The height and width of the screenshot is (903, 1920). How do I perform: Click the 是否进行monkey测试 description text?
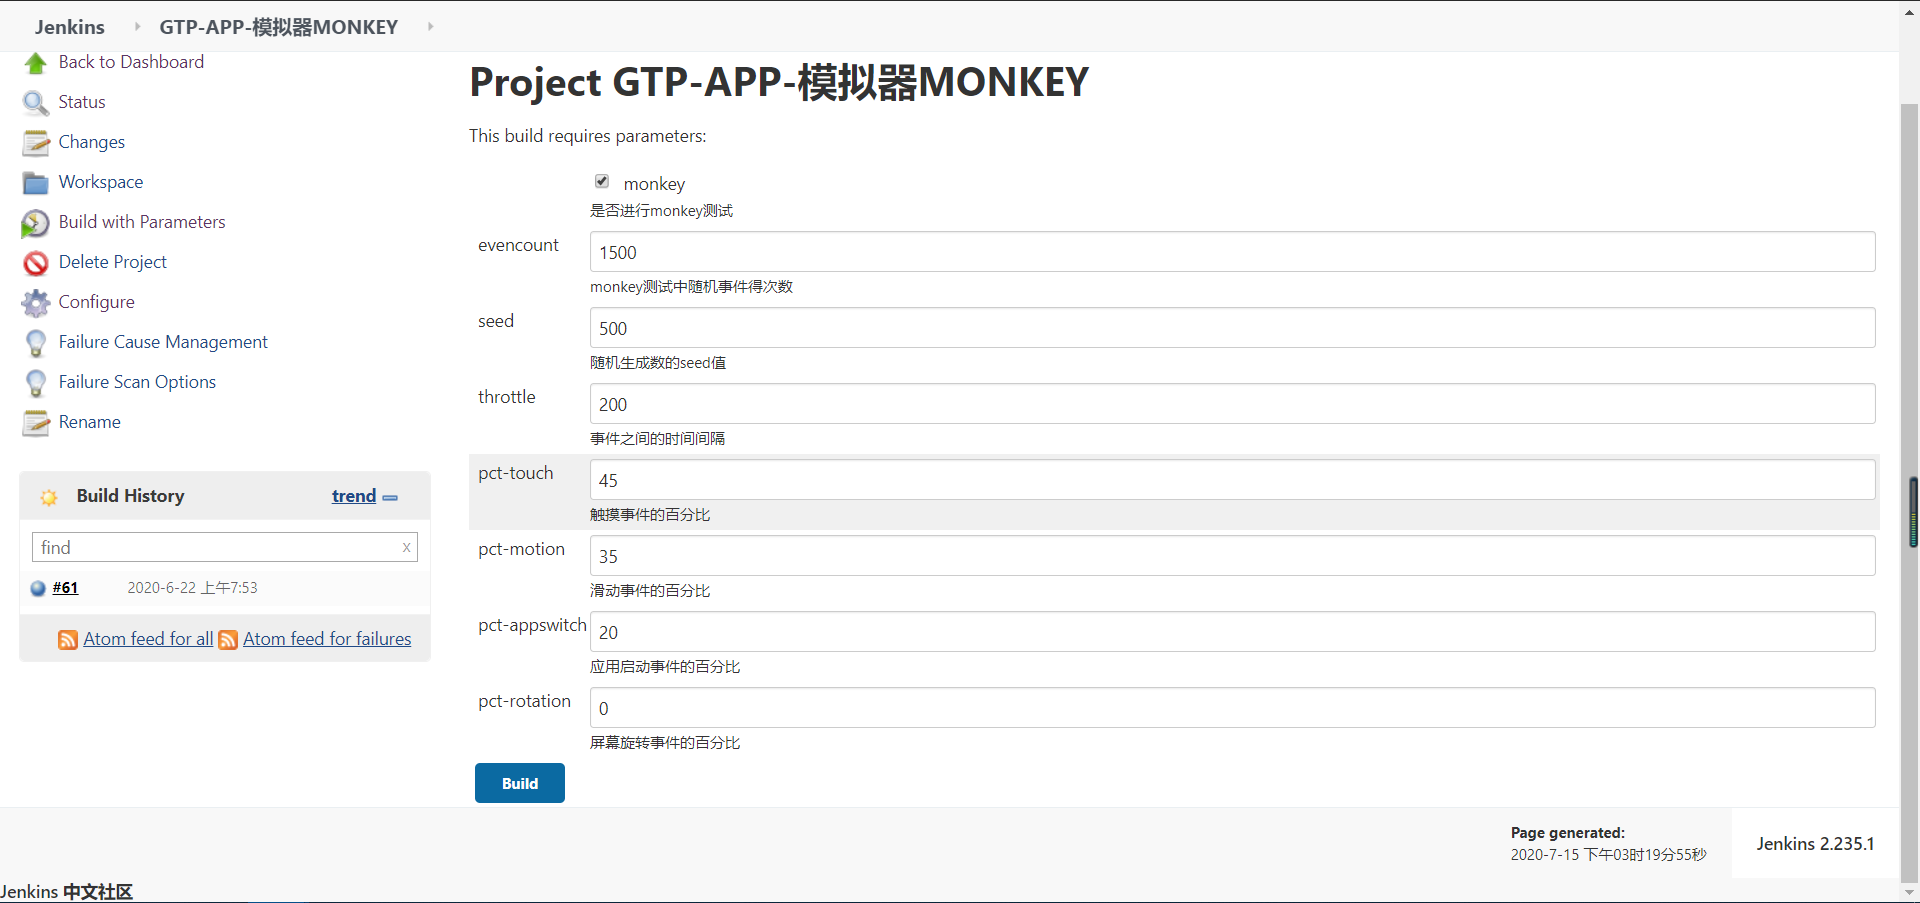(661, 211)
